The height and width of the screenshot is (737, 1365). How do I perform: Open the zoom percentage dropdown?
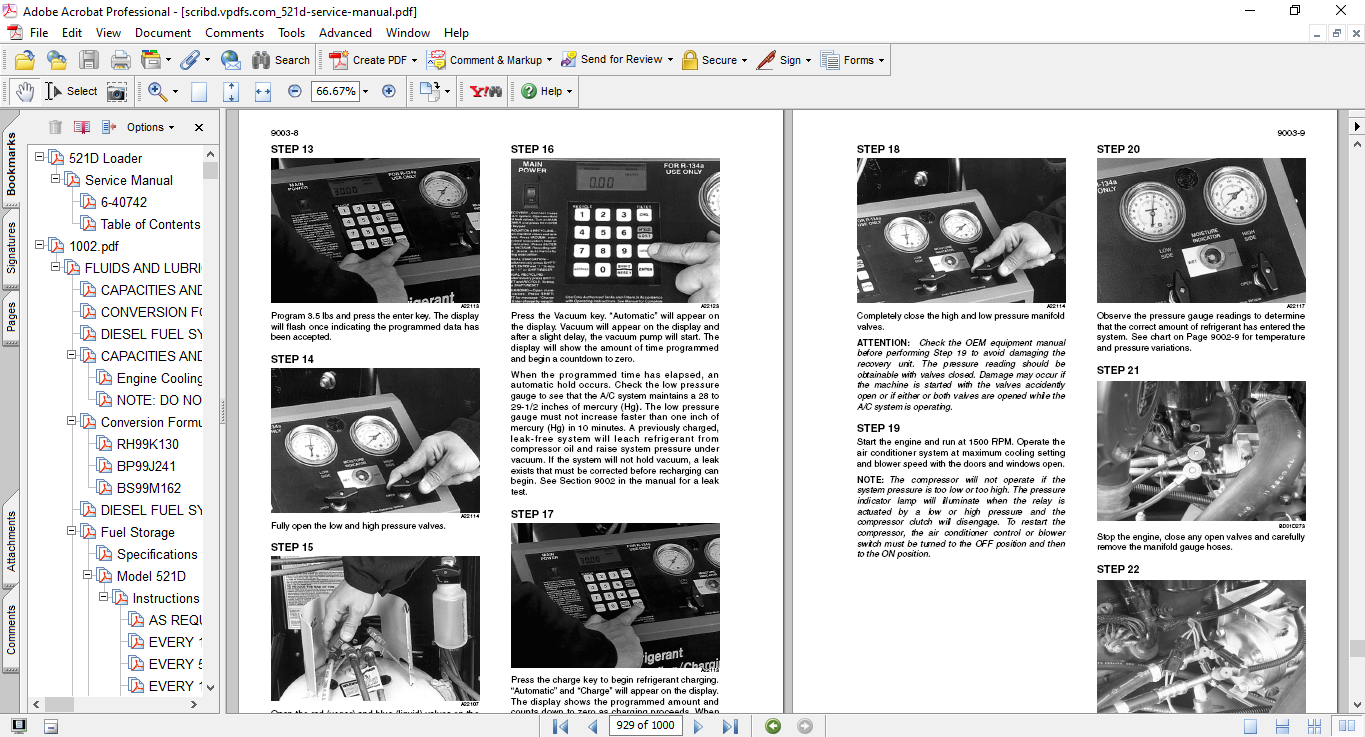click(365, 91)
